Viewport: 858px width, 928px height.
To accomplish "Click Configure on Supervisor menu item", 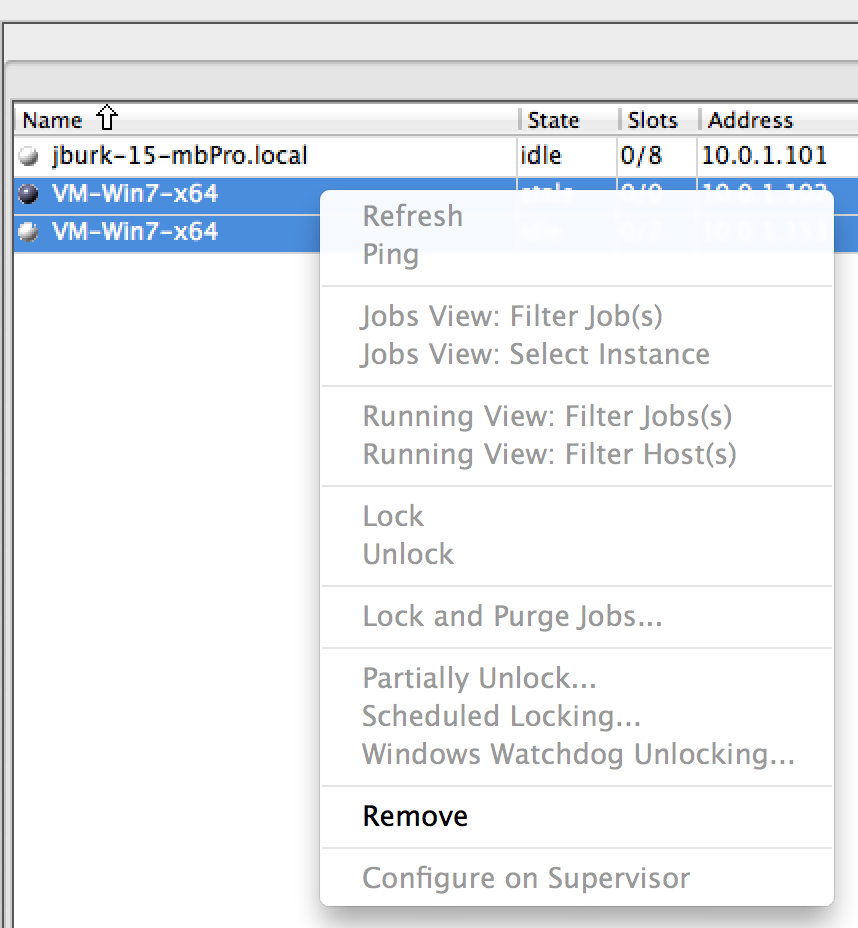I will click(x=526, y=878).
